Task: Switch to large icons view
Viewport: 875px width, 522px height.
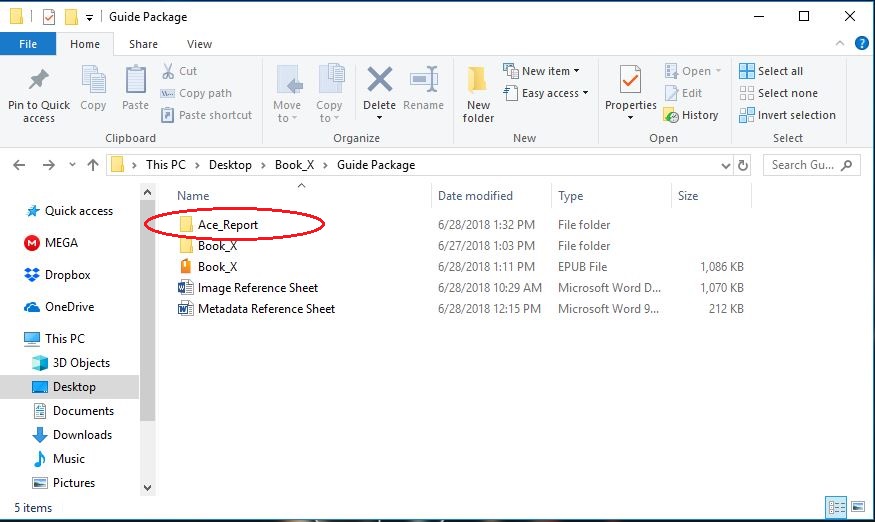Action: pos(858,507)
